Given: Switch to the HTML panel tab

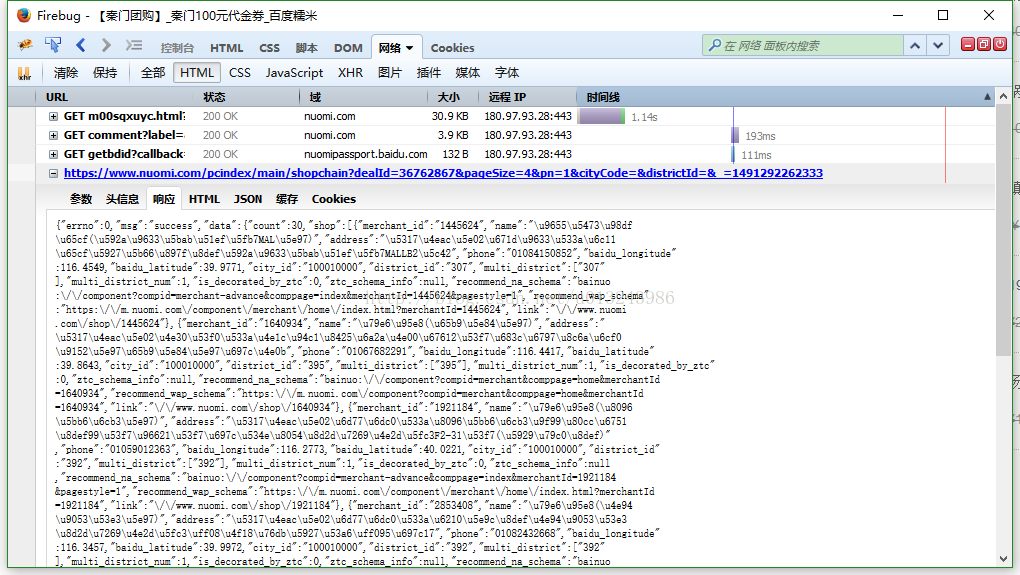Looking at the screenshot, I should point(226,48).
